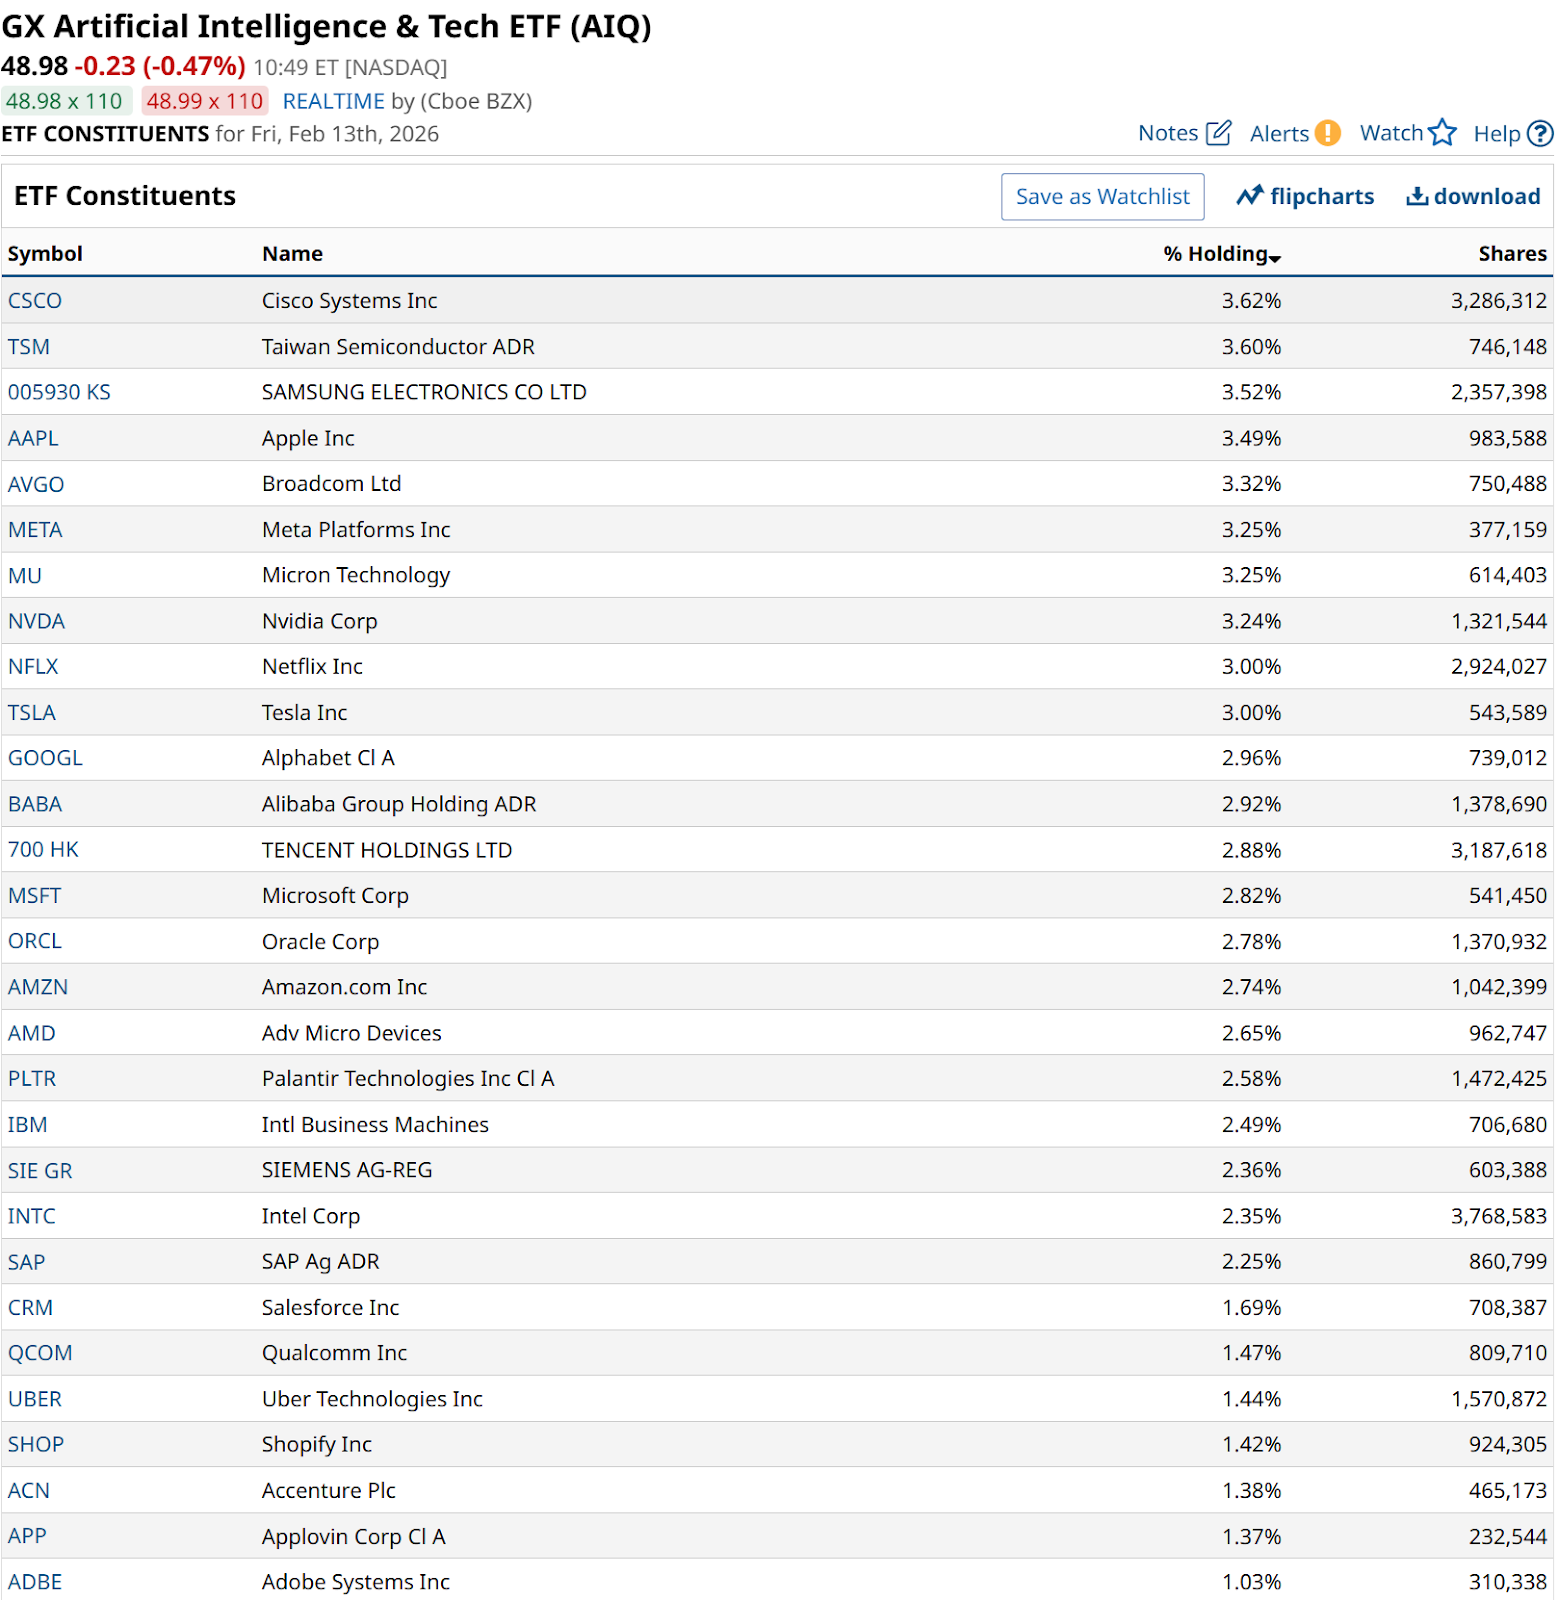The height and width of the screenshot is (1600, 1558).
Task: Click the download link text
Action: tap(1487, 196)
